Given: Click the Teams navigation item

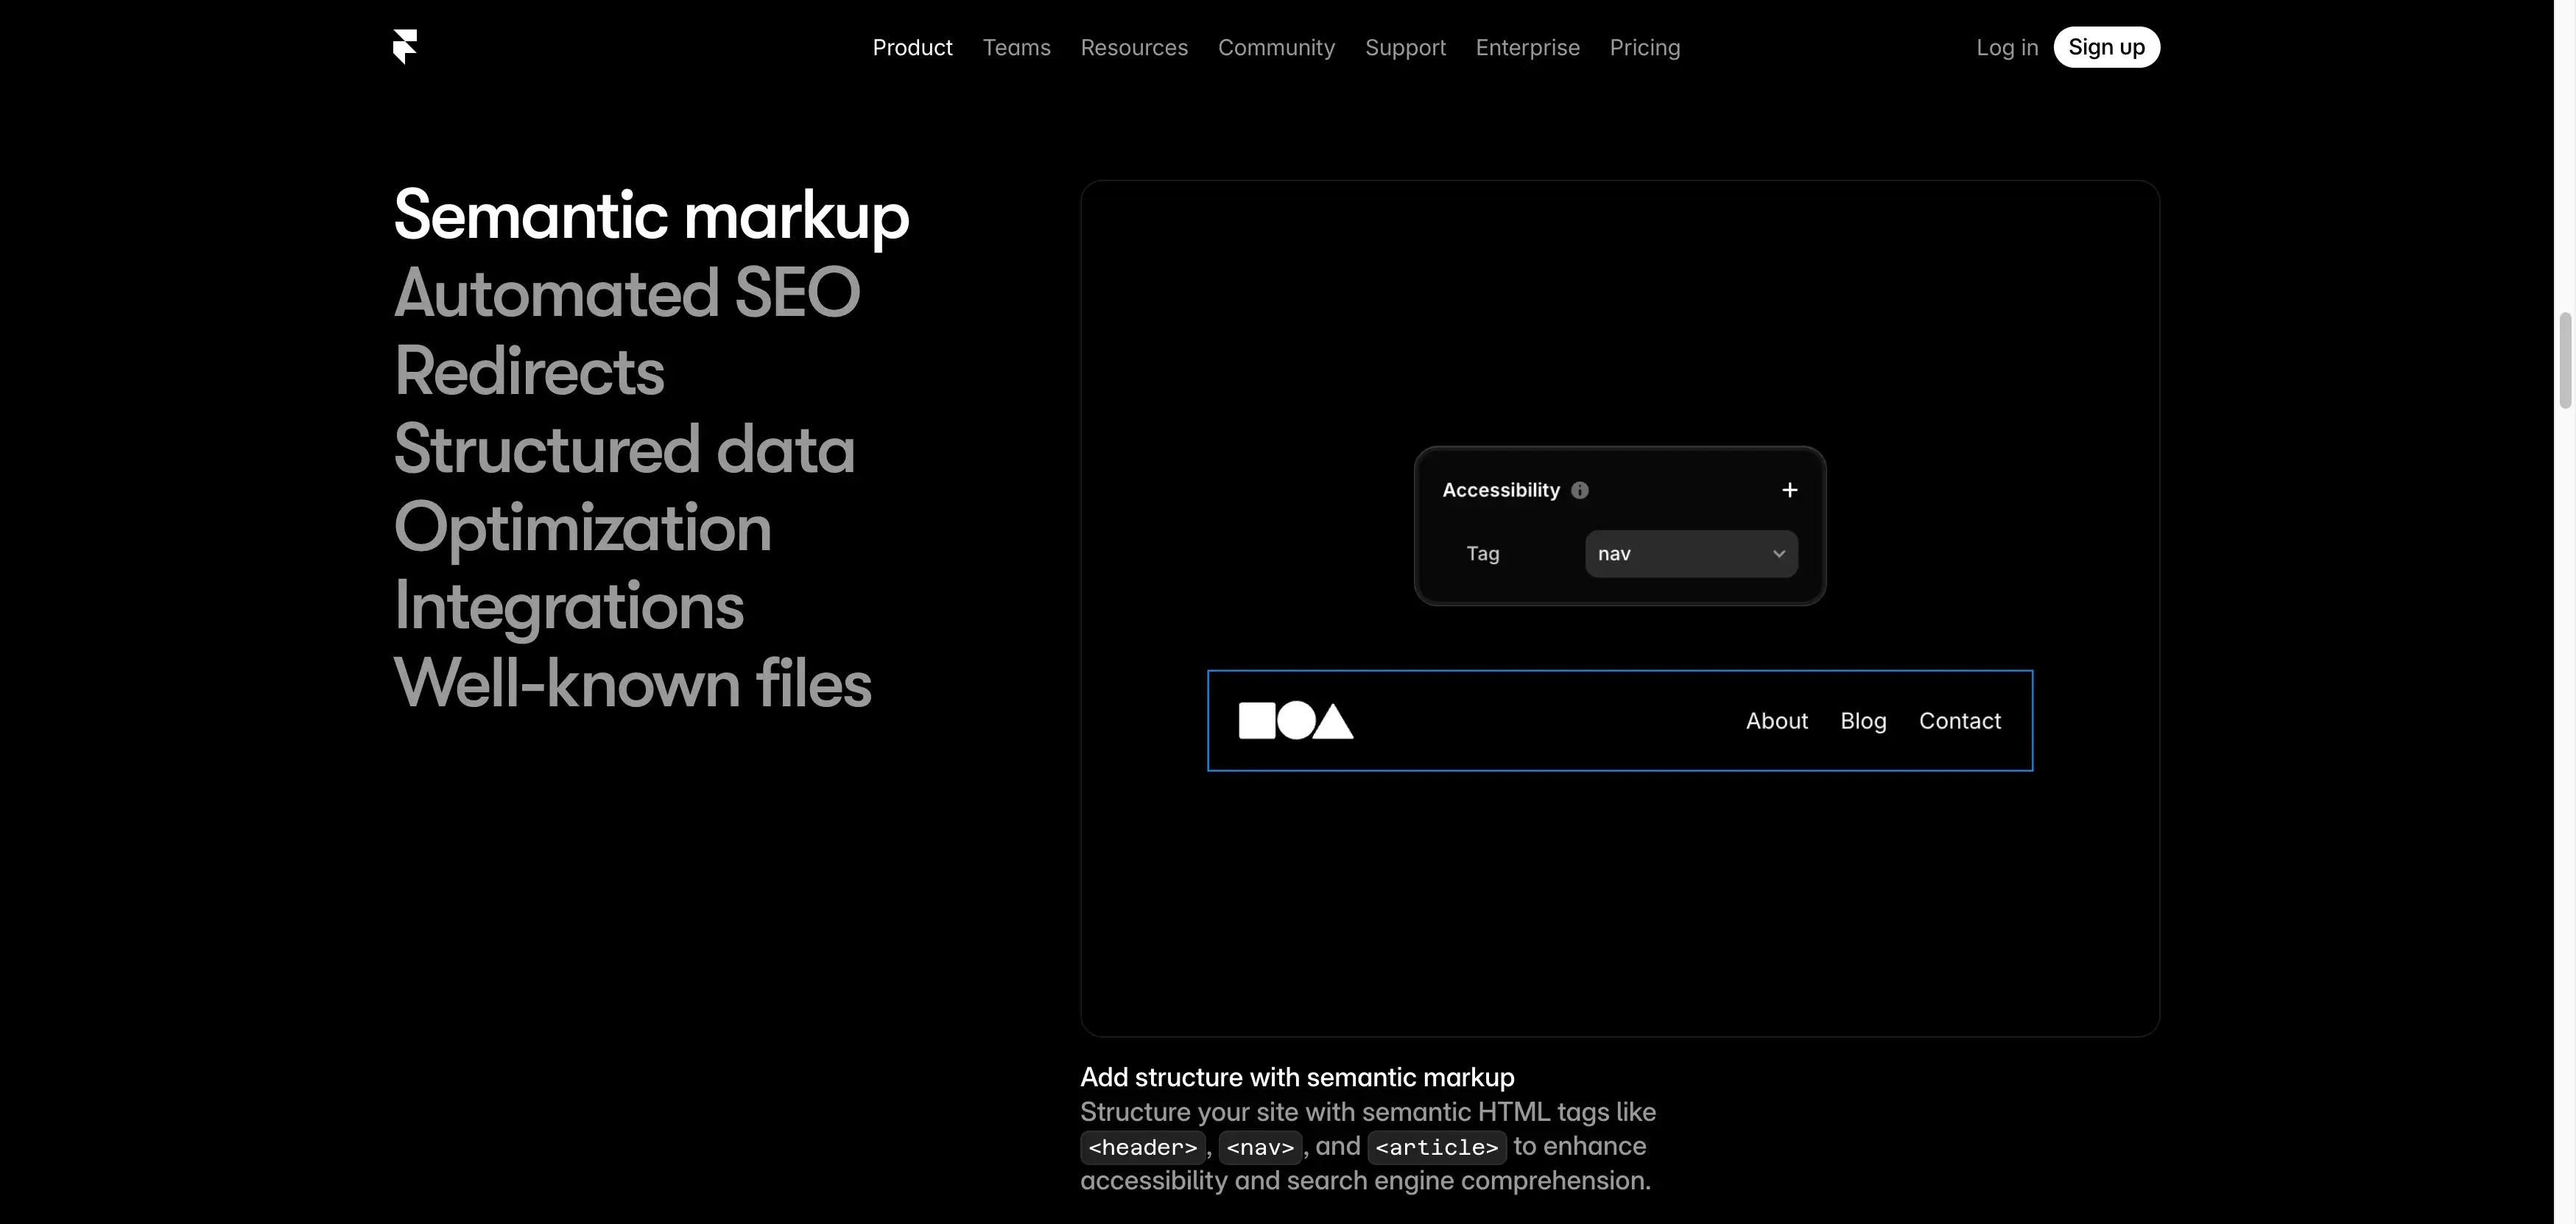Looking at the screenshot, I should [1016, 47].
